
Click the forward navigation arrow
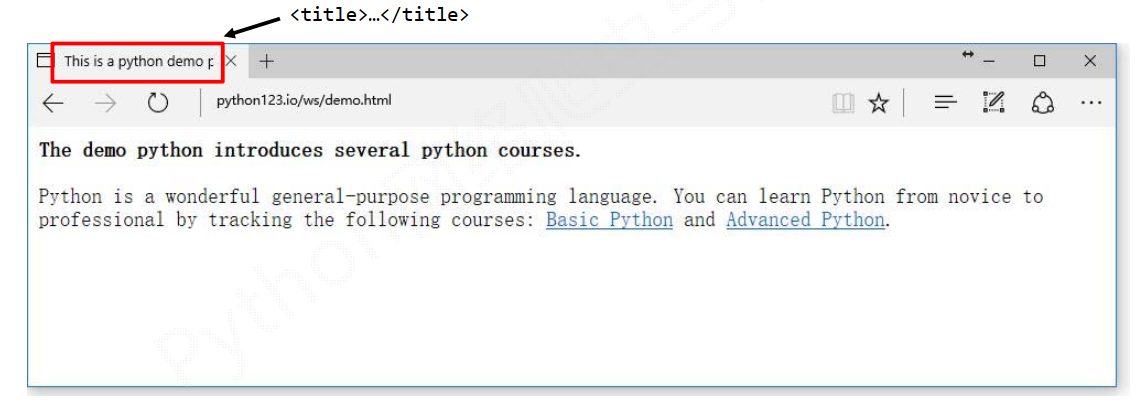tap(106, 104)
